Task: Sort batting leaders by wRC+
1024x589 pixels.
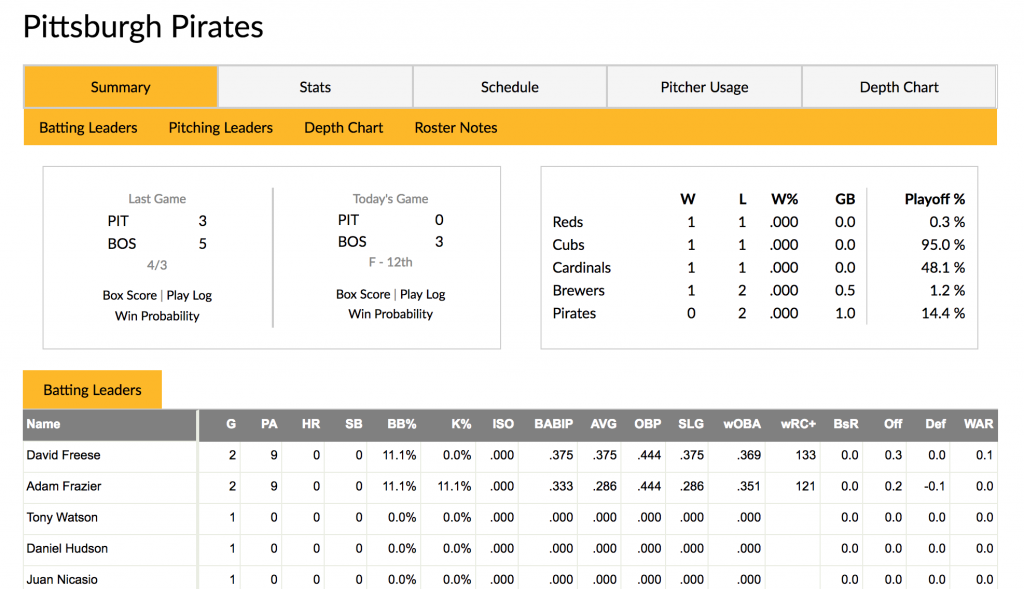Action: [798, 424]
